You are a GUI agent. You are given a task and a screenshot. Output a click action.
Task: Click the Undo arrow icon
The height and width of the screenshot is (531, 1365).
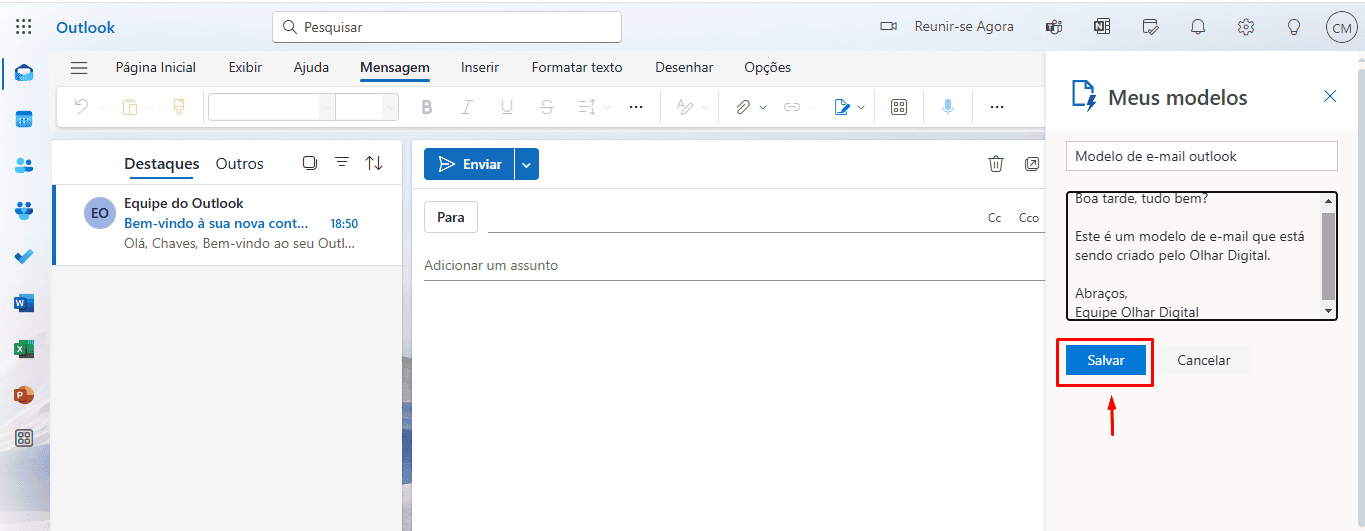point(81,107)
